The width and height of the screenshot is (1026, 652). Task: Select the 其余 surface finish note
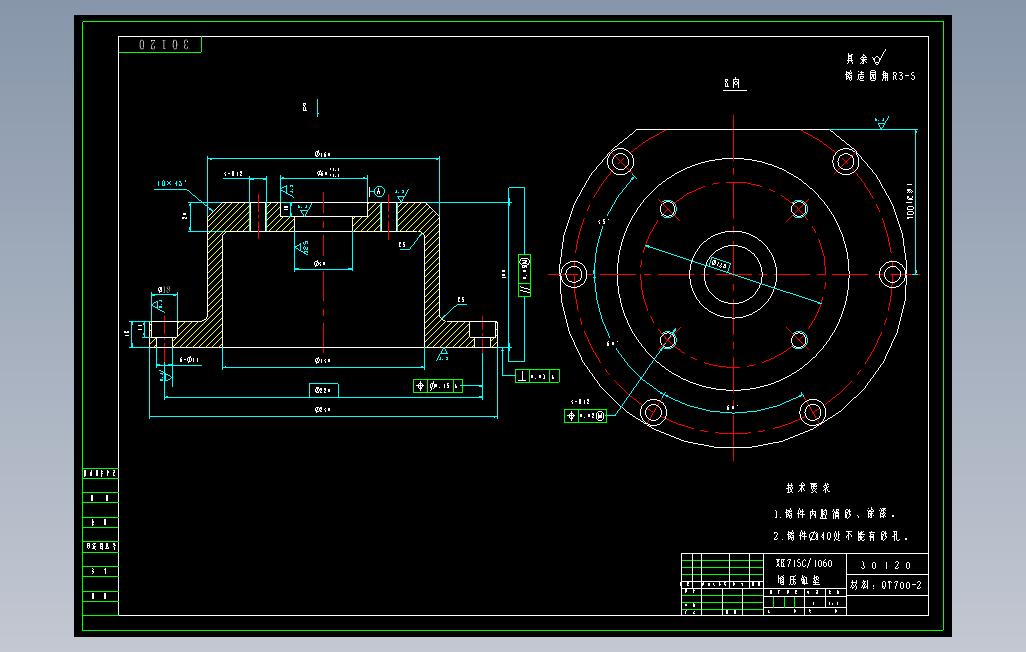pos(866,58)
